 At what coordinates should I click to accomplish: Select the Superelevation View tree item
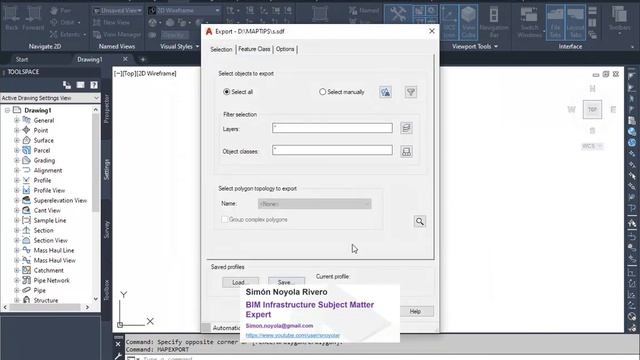pyautogui.click(x=60, y=200)
